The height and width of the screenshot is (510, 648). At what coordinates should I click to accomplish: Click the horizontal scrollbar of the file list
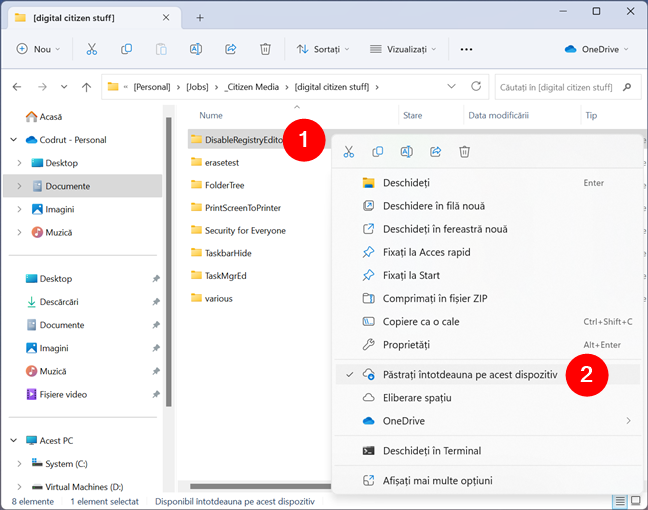click(x=260, y=486)
